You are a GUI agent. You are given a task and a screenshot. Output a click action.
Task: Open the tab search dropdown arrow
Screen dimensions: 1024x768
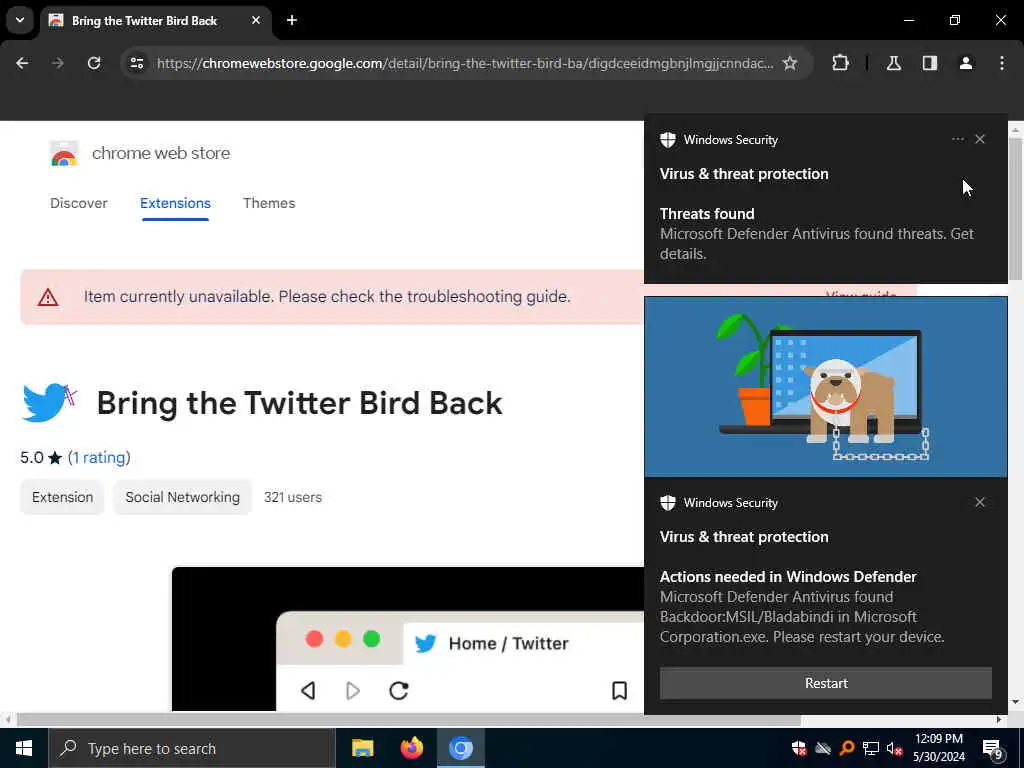click(x=20, y=20)
